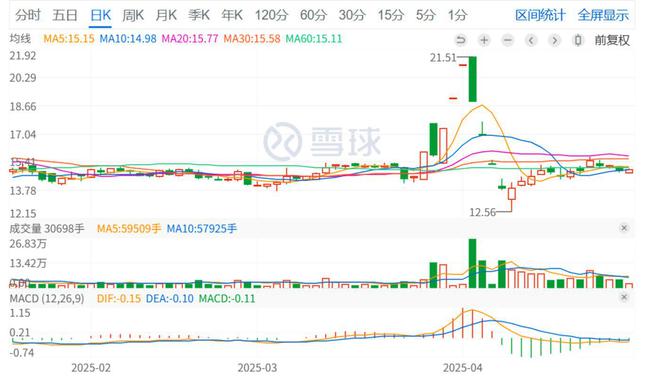The image size is (660, 382).
Task: Open 区间统计 range statistics
Action: 540,15
